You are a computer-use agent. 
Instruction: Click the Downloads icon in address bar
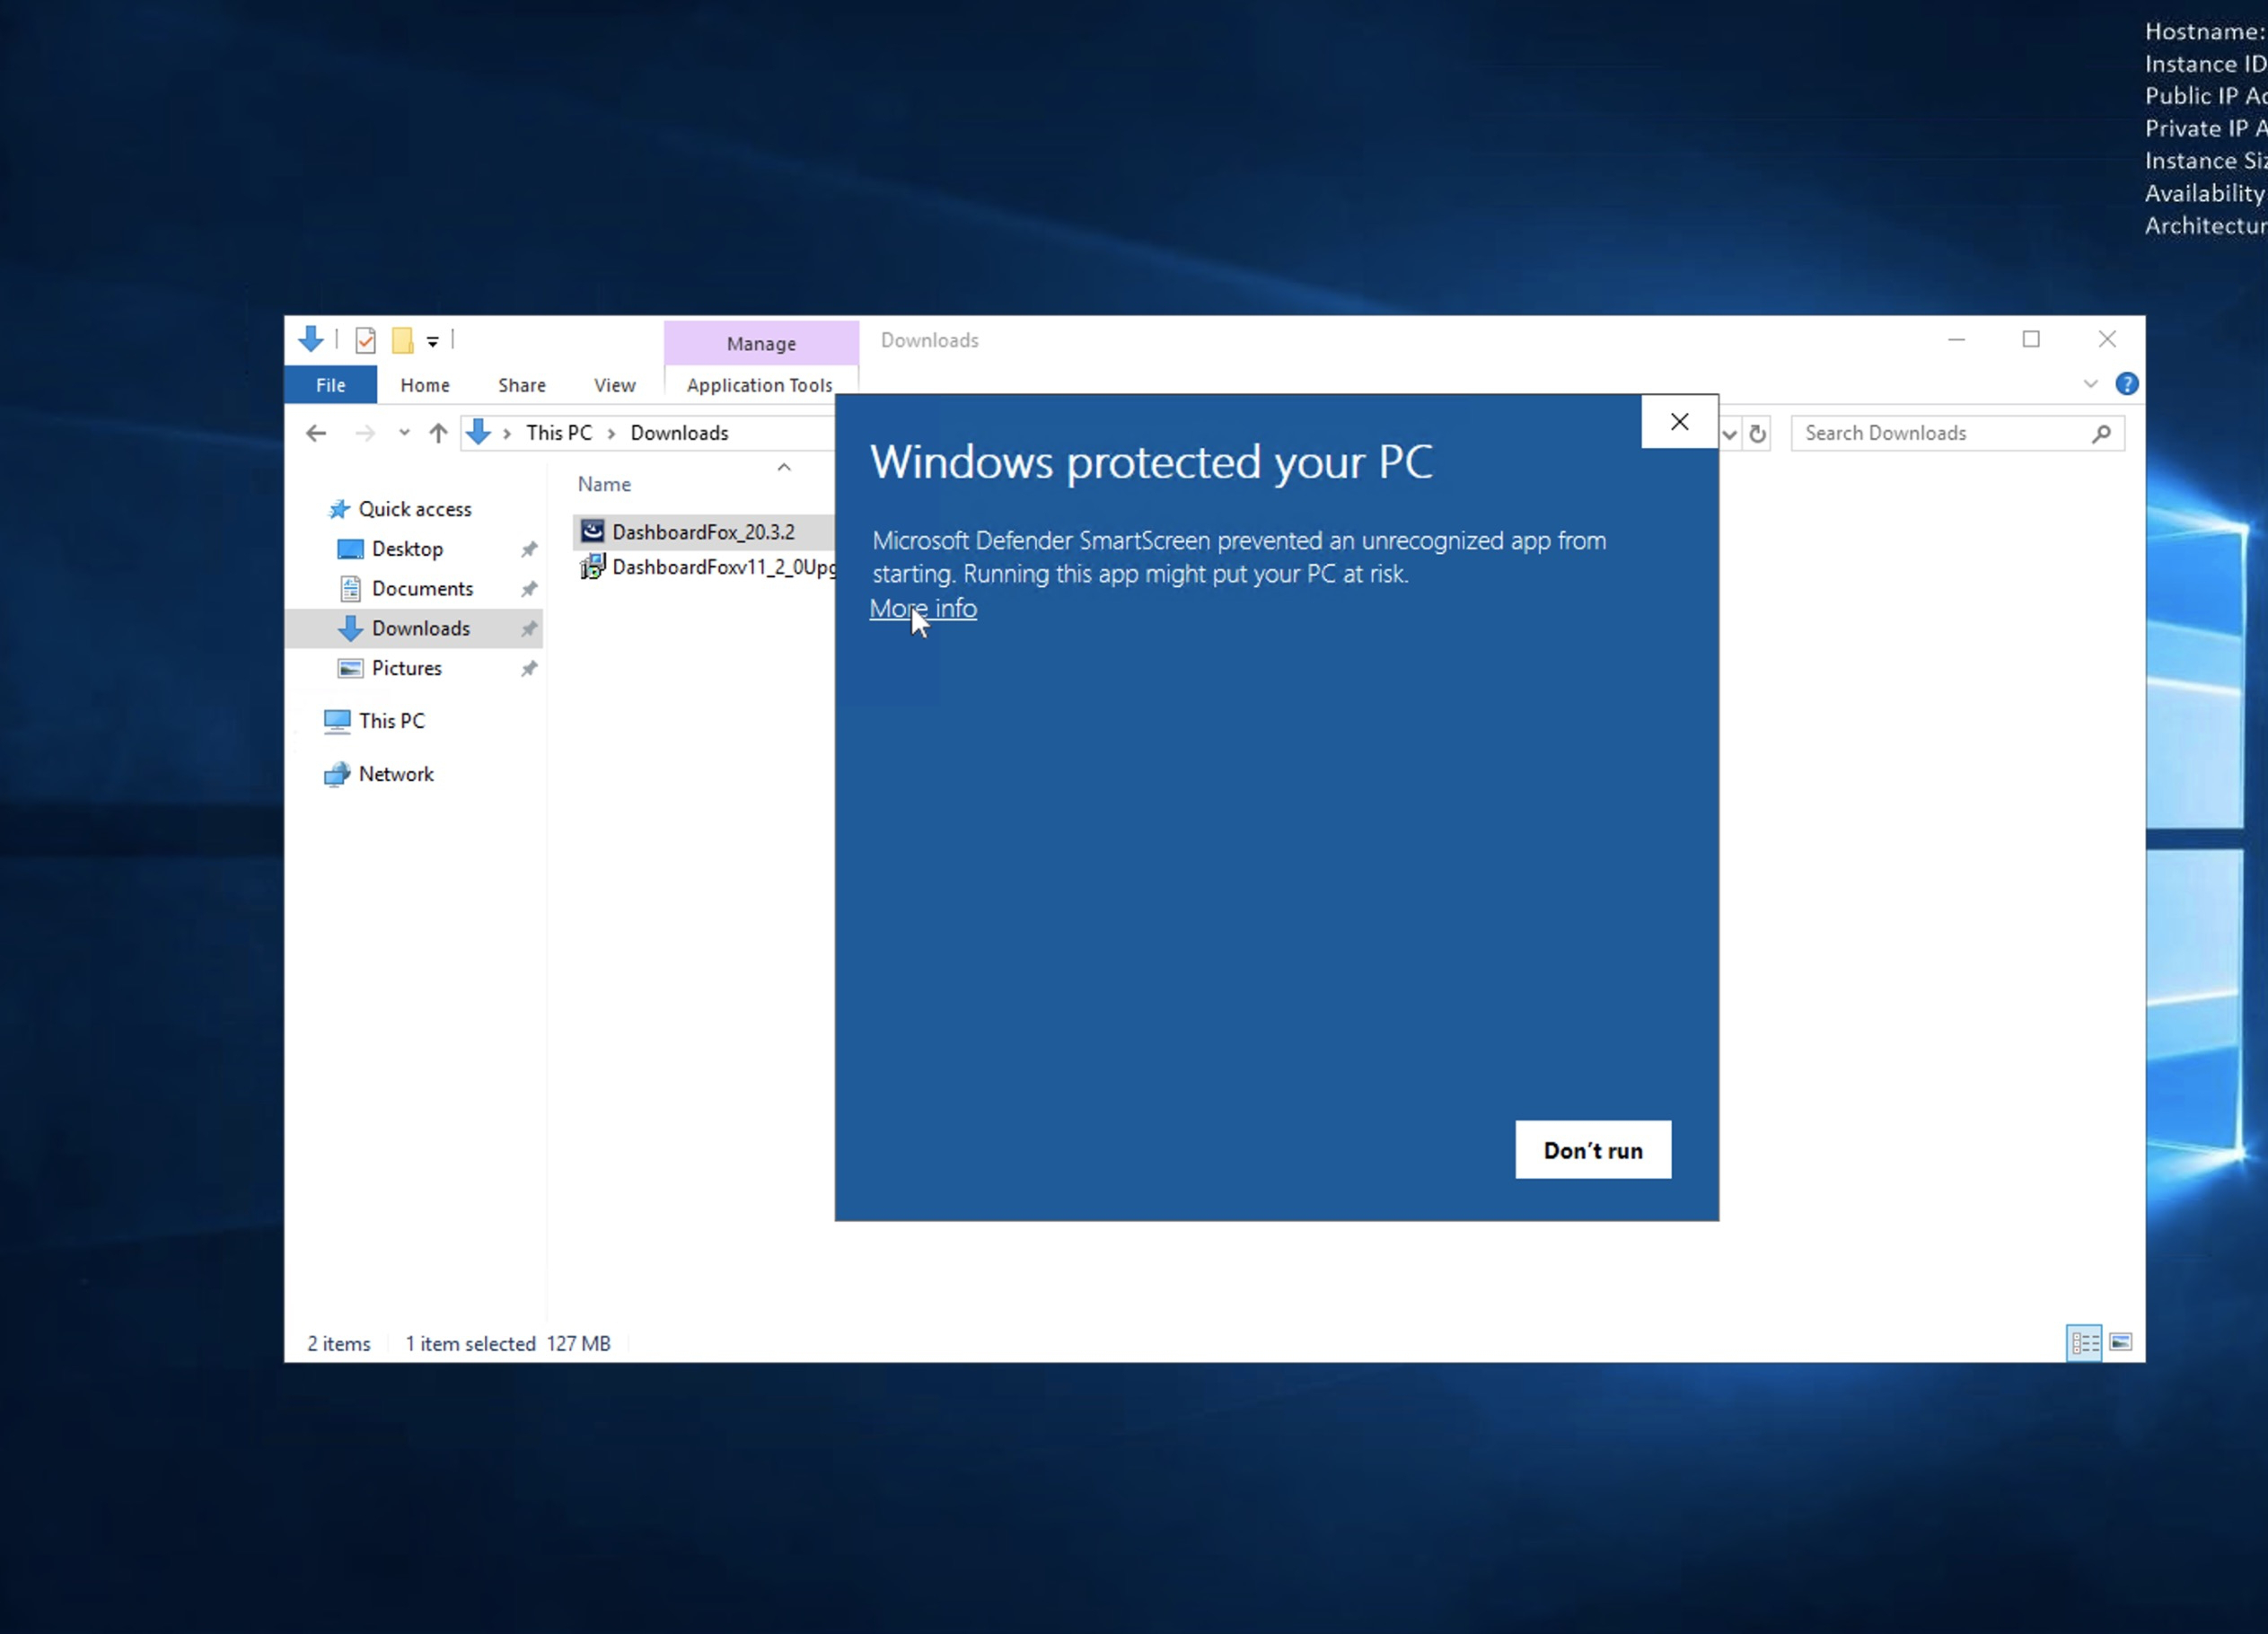(x=479, y=432)
